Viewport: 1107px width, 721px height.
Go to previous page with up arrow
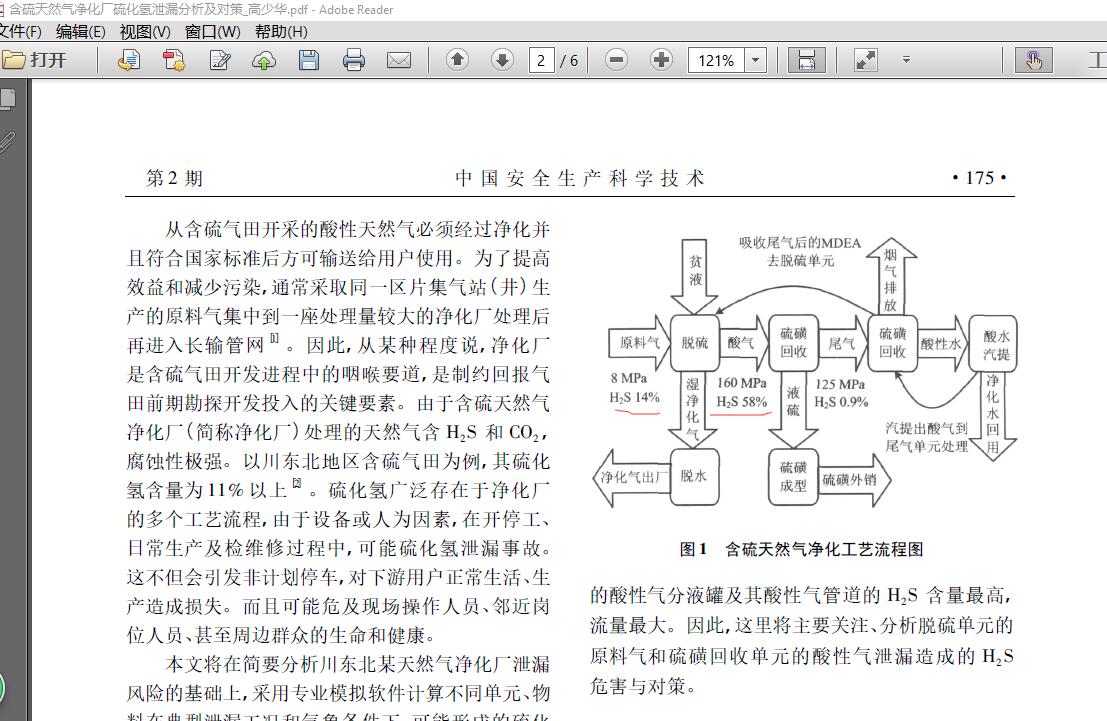(x=457, y=60)
